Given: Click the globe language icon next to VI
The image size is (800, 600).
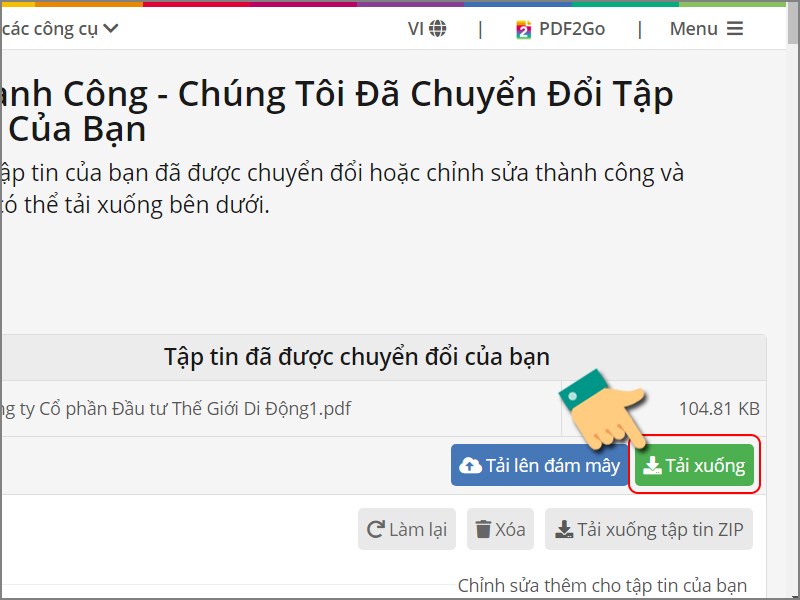Looking at the screenshot, I should 435,29.
